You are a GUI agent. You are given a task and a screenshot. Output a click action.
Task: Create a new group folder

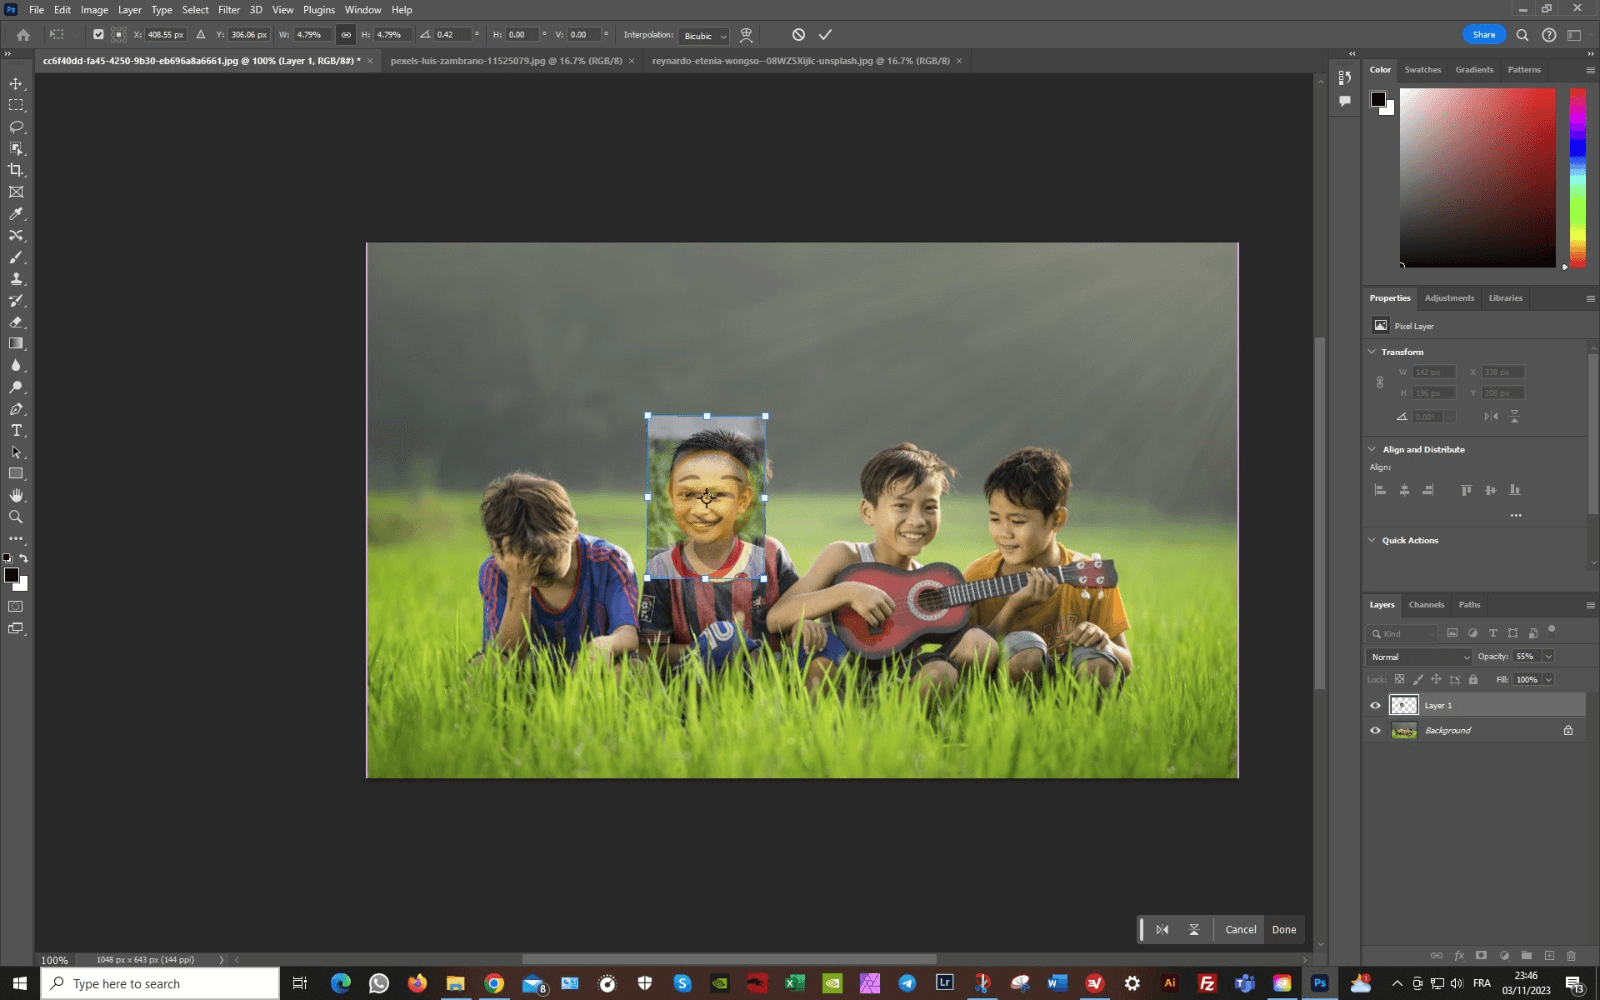tap(1526, 956)
